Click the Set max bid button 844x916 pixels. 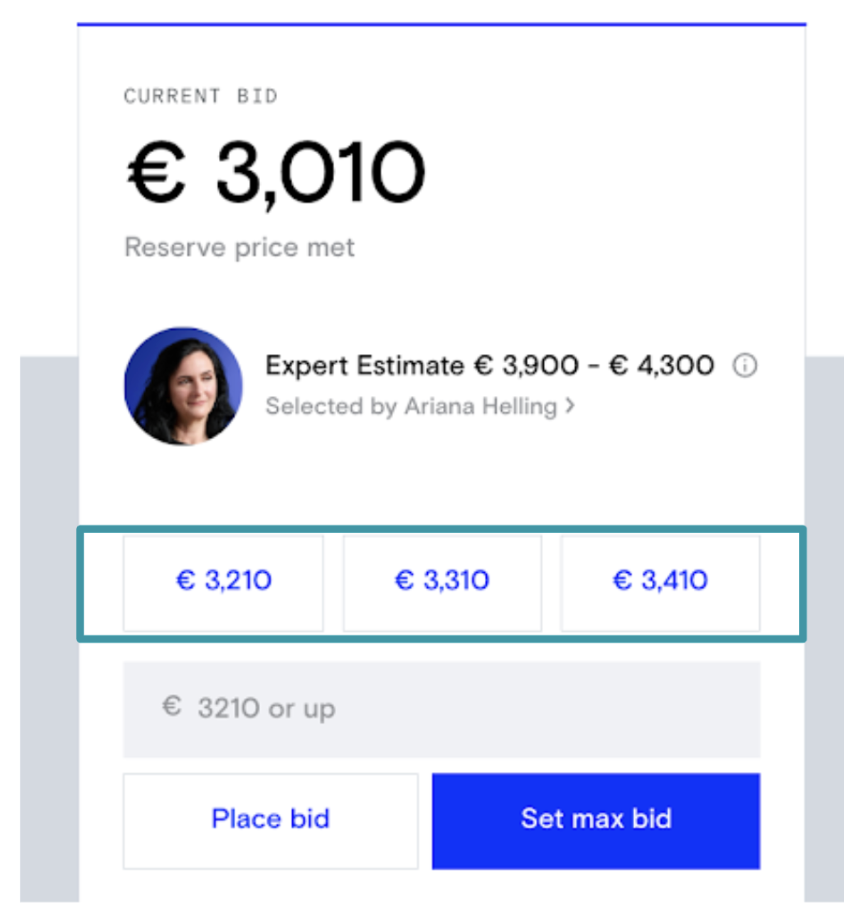coord(595,820)
